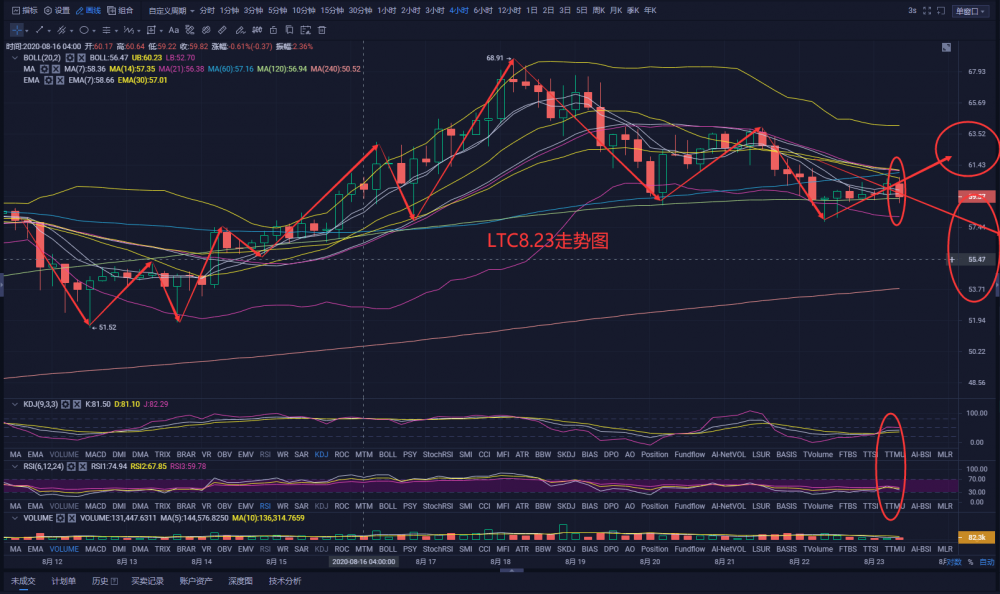Open EMA indicator settings gear
Screen dimensions: 1000x594
(48, 80)
